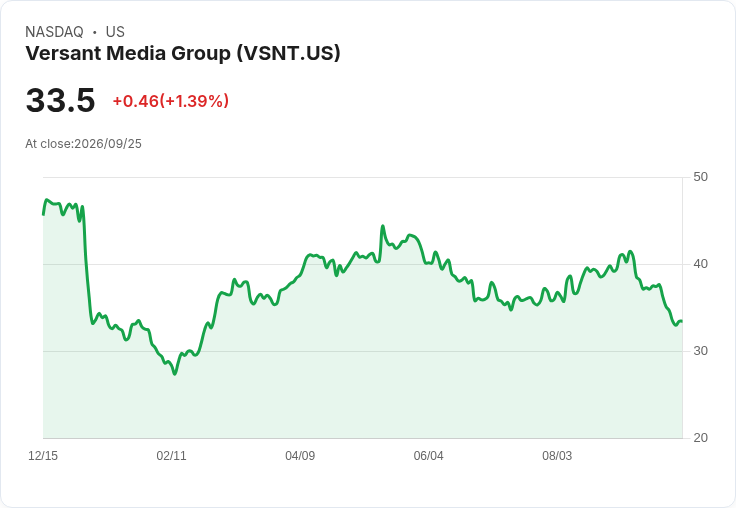
Task: Click the Versant Media Group (VSNT.US) title
Action: click(183, 53)
